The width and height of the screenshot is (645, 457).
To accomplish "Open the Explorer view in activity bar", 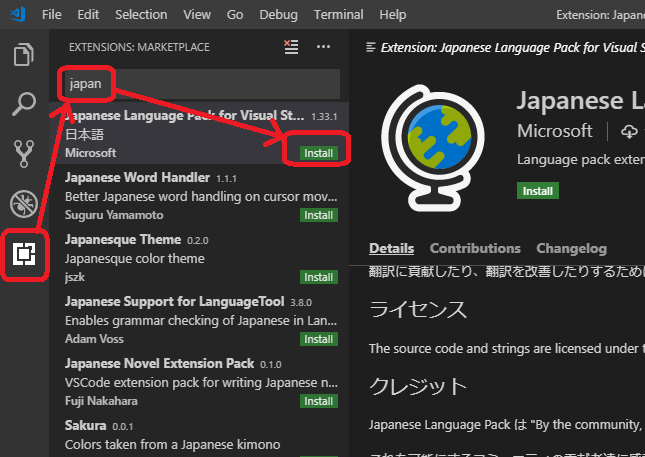I will click(x=23, y=54).
